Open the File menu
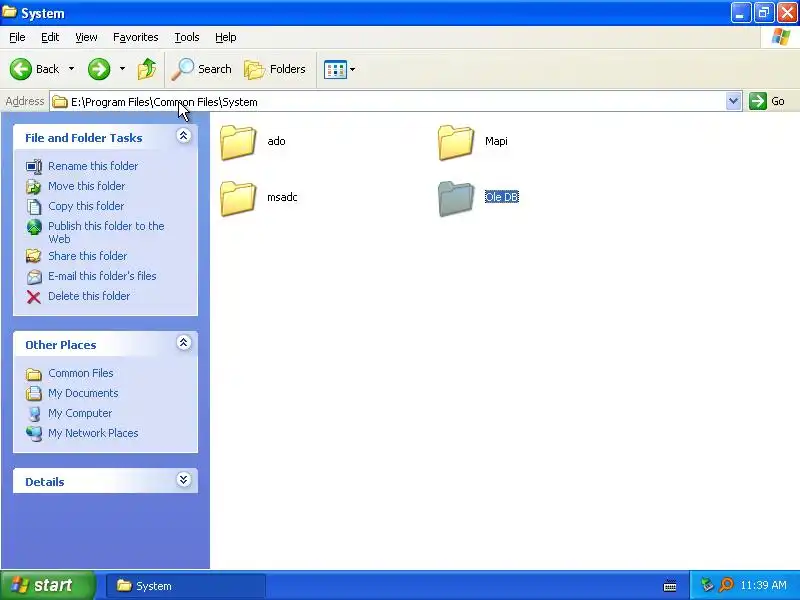The image size is (800, 600). coord(17,37)
